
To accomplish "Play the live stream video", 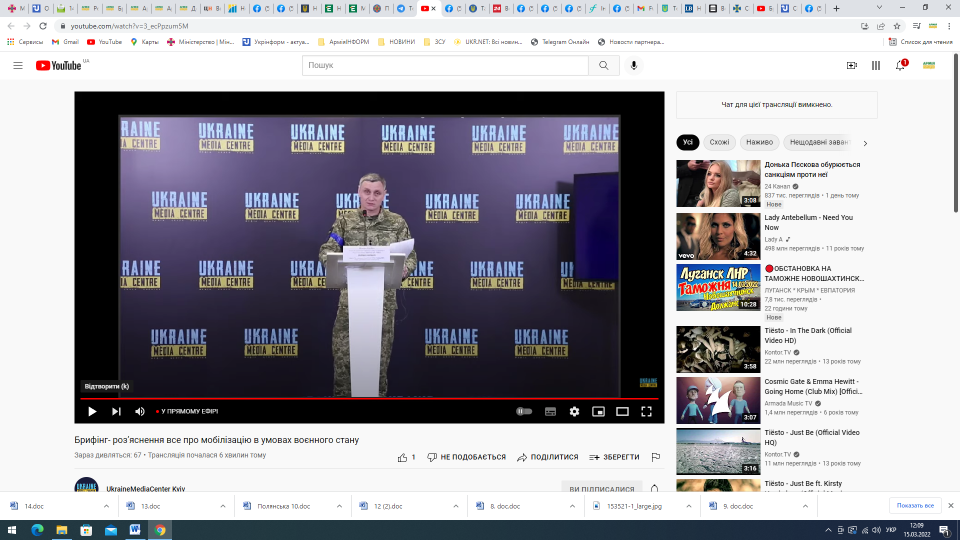I will 92,411.
